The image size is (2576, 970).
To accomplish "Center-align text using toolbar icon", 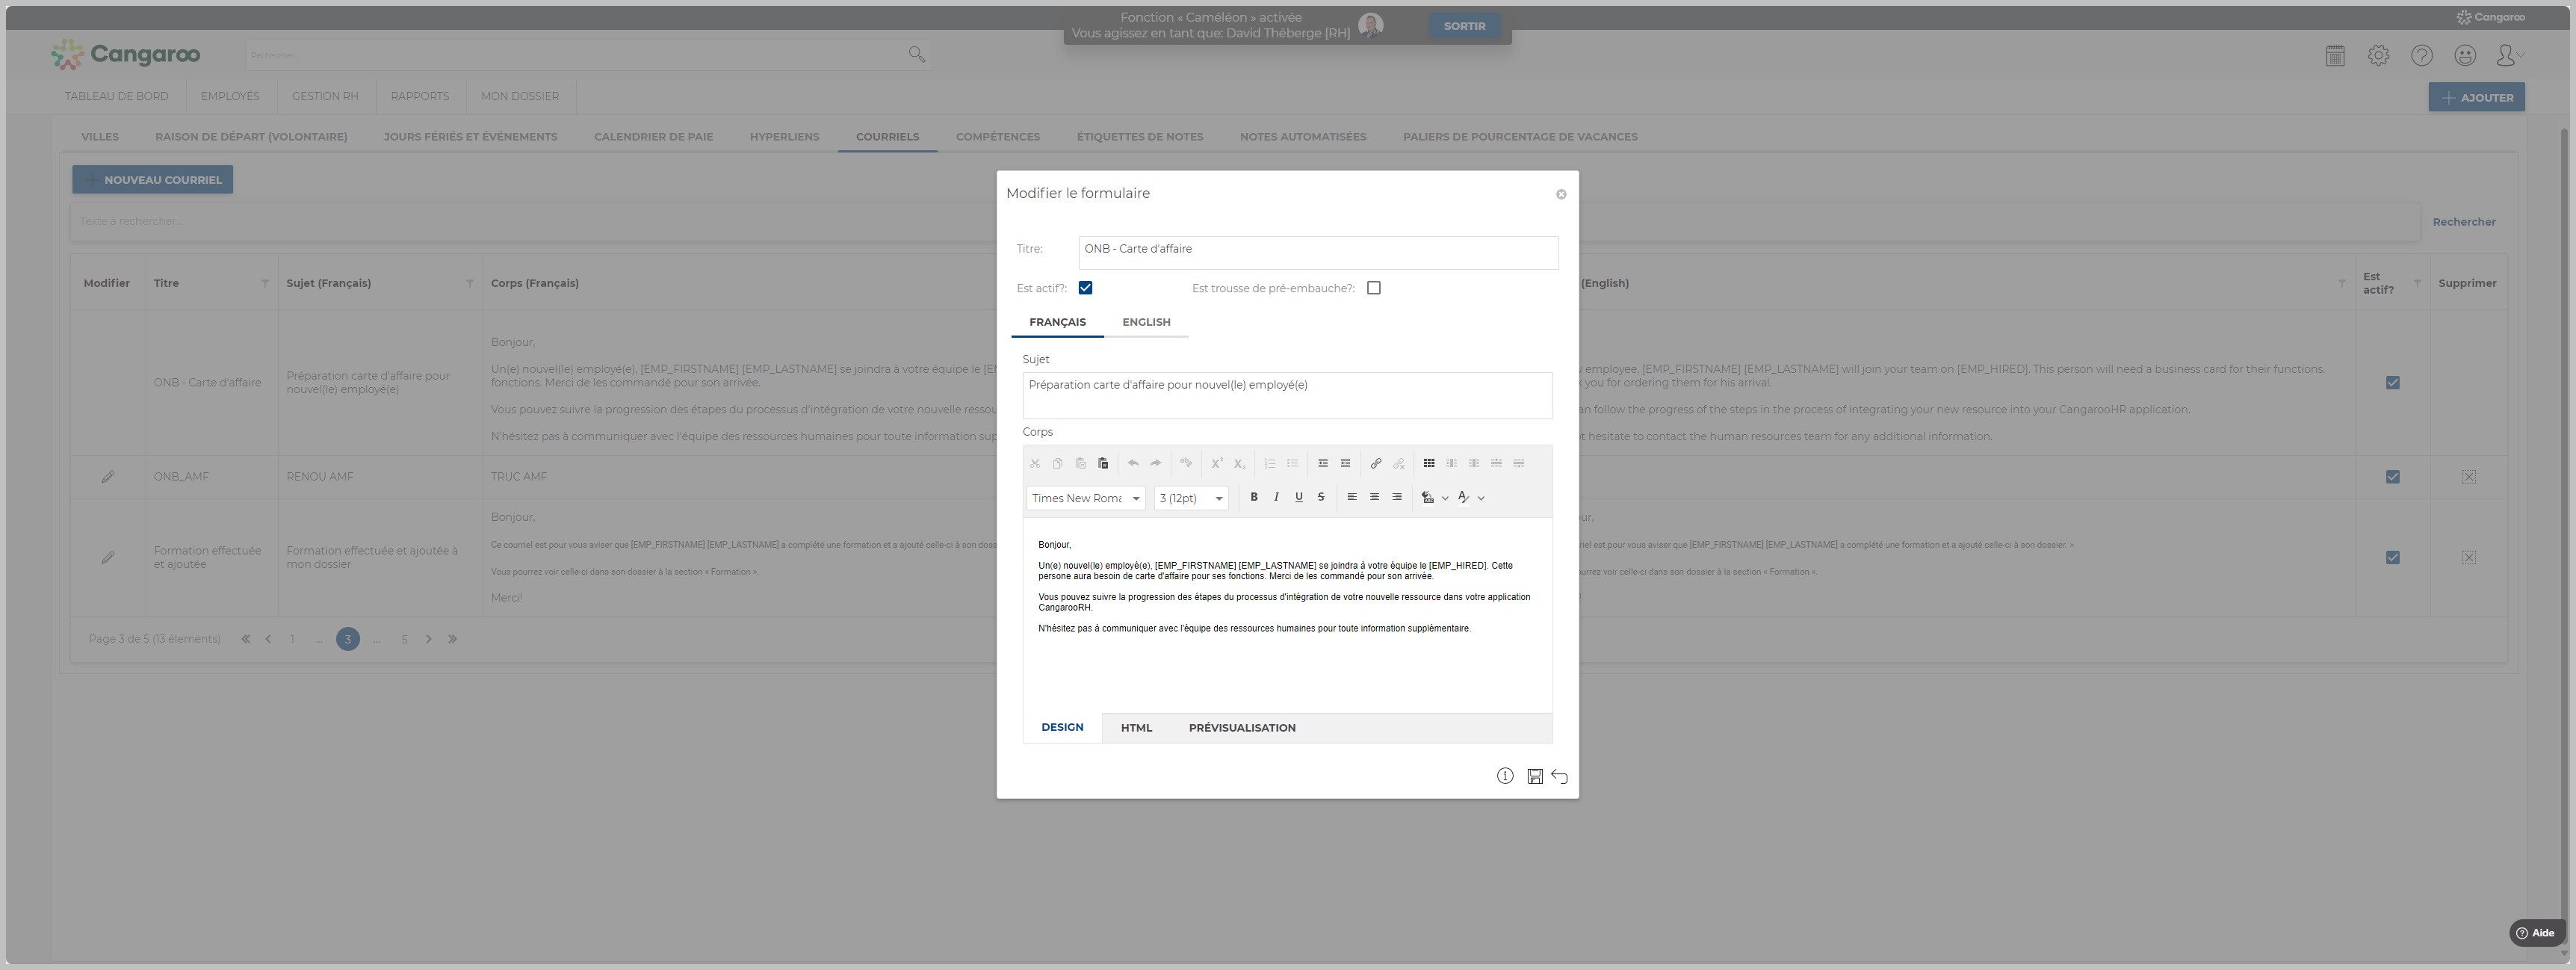I will [x=1374, y=497].
